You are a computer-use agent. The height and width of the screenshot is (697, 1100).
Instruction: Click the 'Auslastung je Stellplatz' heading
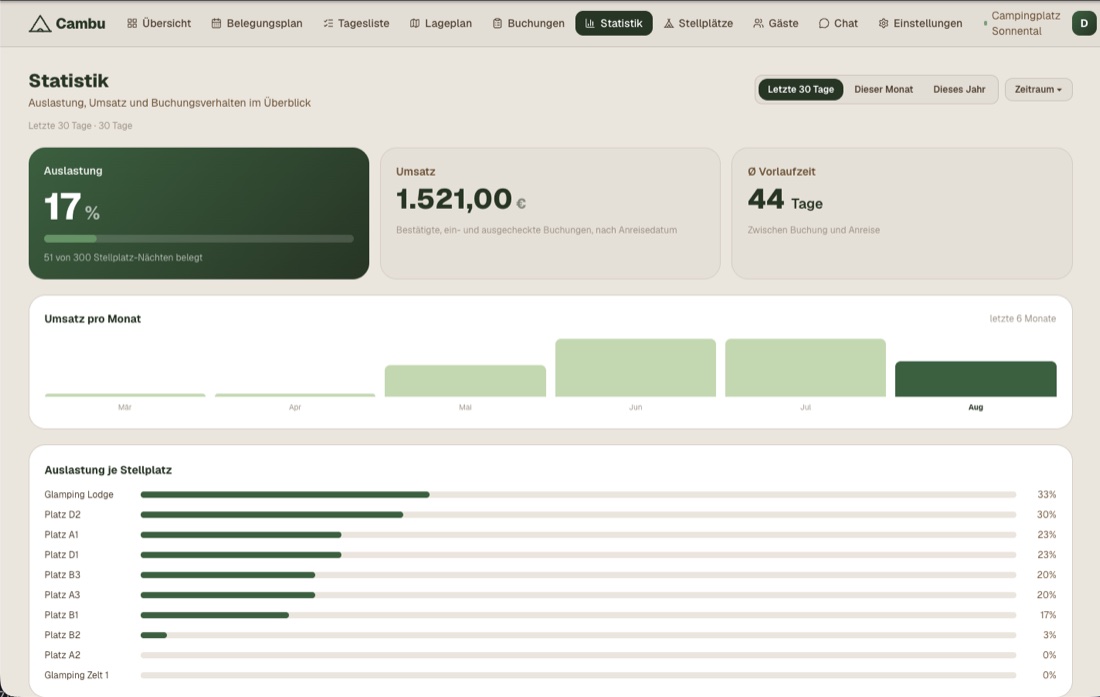[108, 470]
